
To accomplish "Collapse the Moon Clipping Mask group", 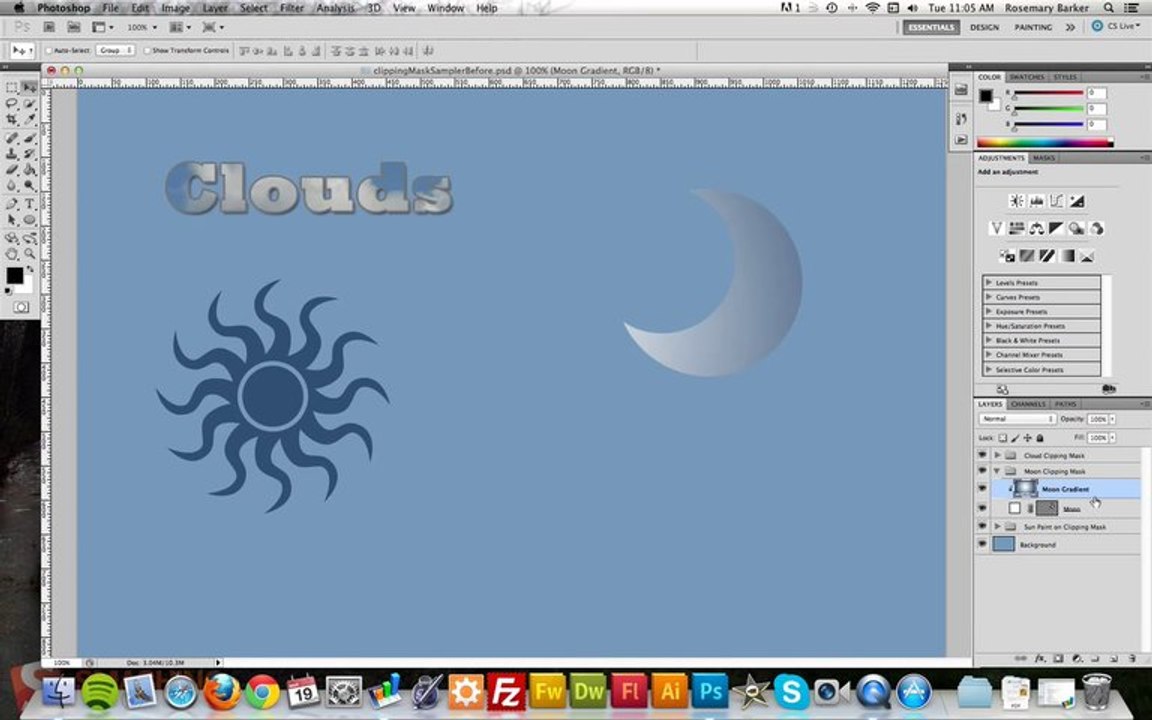I will point(997,471).
